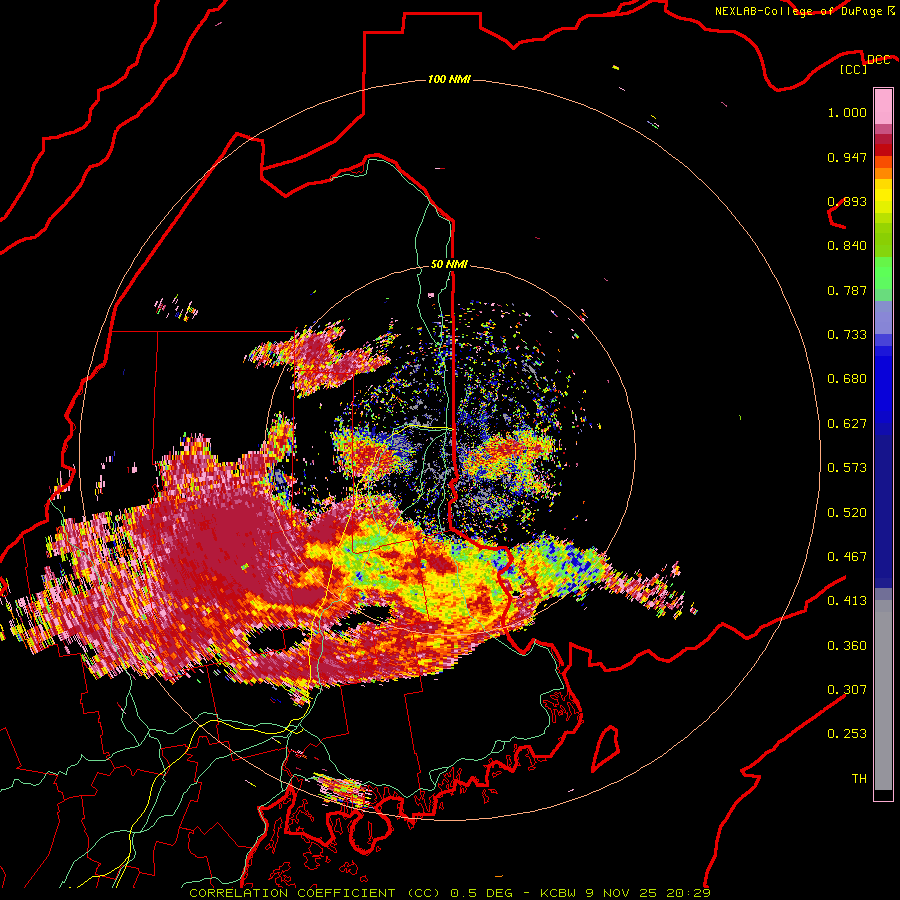
Task: Click the 0.520 colorbar value label
Action: tap(847, 513)
